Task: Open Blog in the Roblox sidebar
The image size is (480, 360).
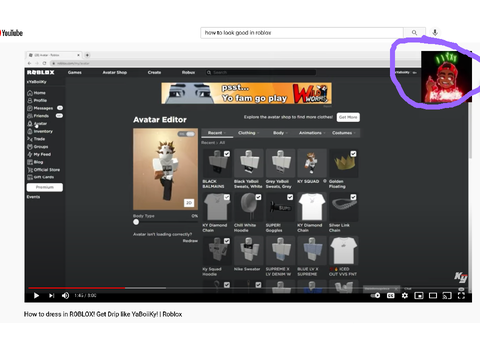Action: tap(35, 162)
